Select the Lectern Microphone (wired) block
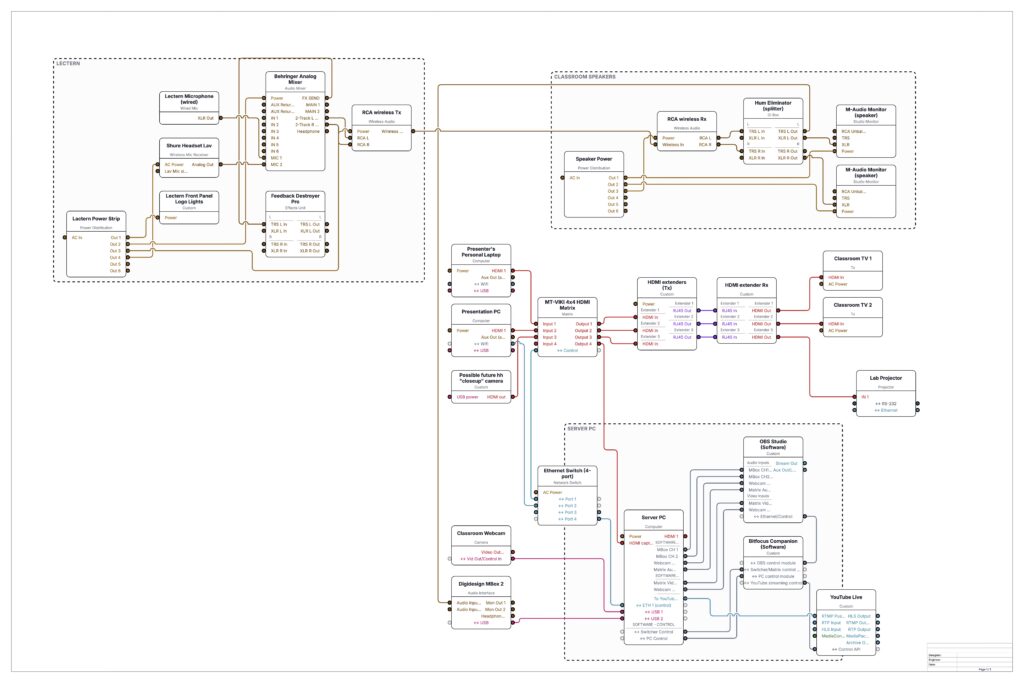This screenshot has height=683, width=1024. click(189, 108)
